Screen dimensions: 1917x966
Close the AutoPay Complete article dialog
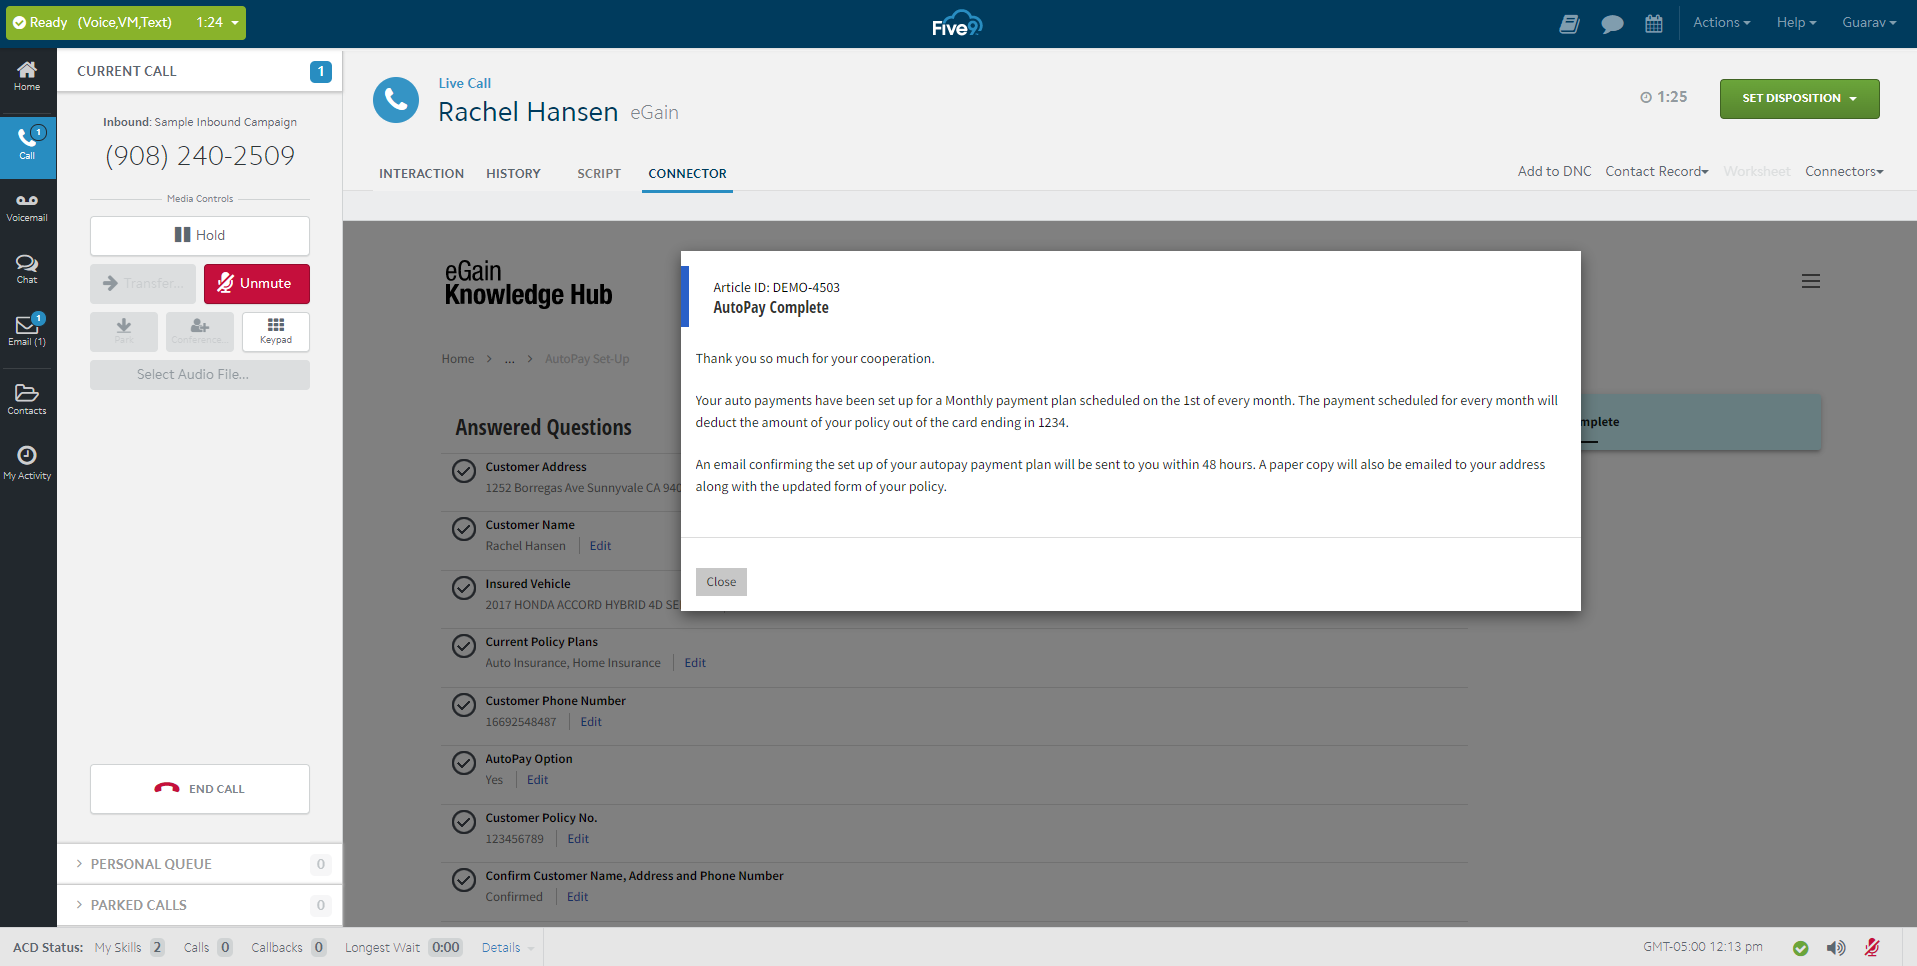click(720, 581)
